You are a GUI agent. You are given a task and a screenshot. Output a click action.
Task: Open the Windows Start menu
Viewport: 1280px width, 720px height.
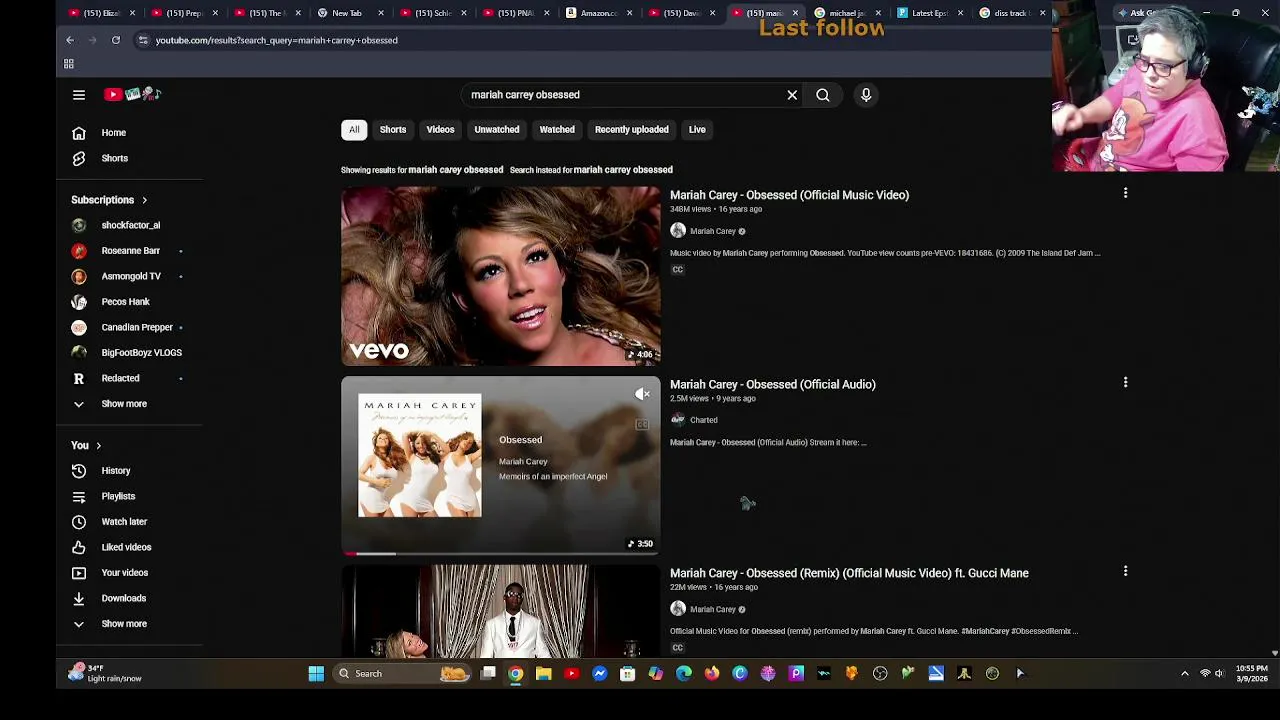pyautogui.click(x=316, y=674)
